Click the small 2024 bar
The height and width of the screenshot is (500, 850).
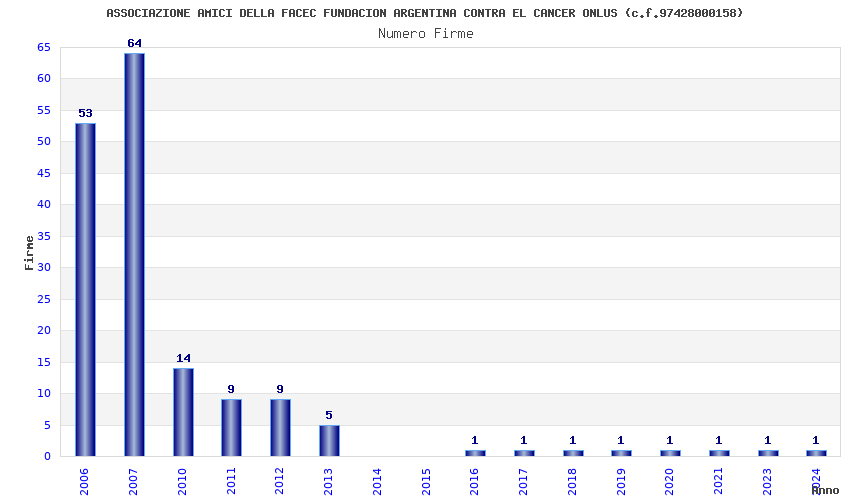click(x=816, y=453)
